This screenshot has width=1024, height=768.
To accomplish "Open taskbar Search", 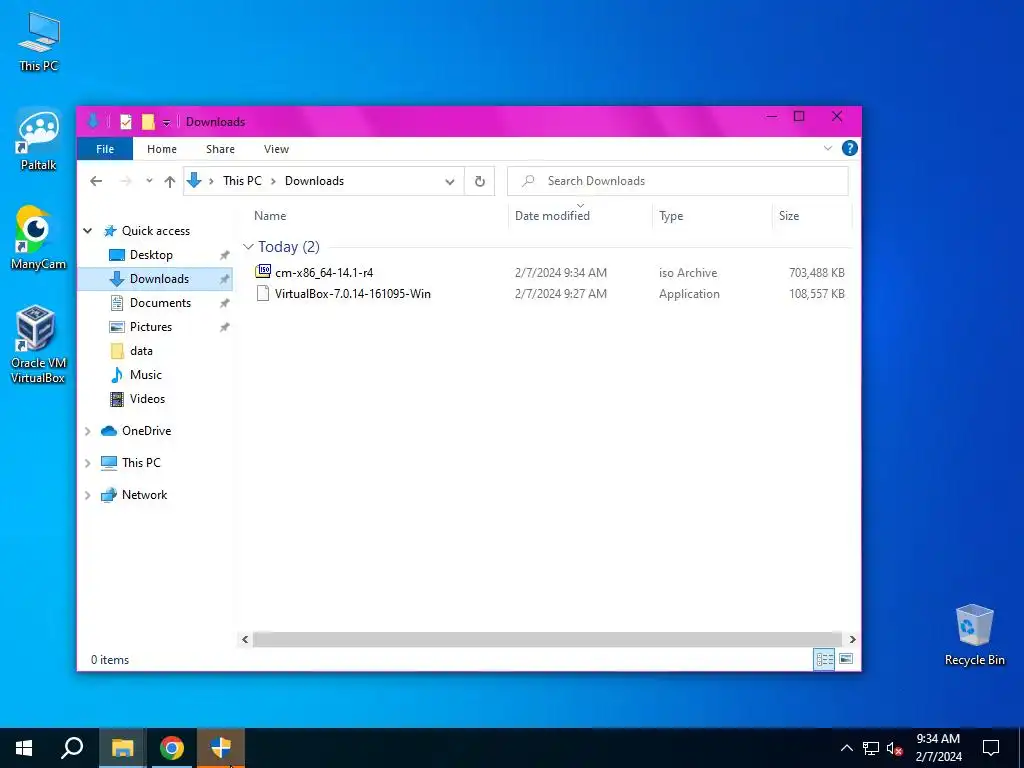I will 72,748.
